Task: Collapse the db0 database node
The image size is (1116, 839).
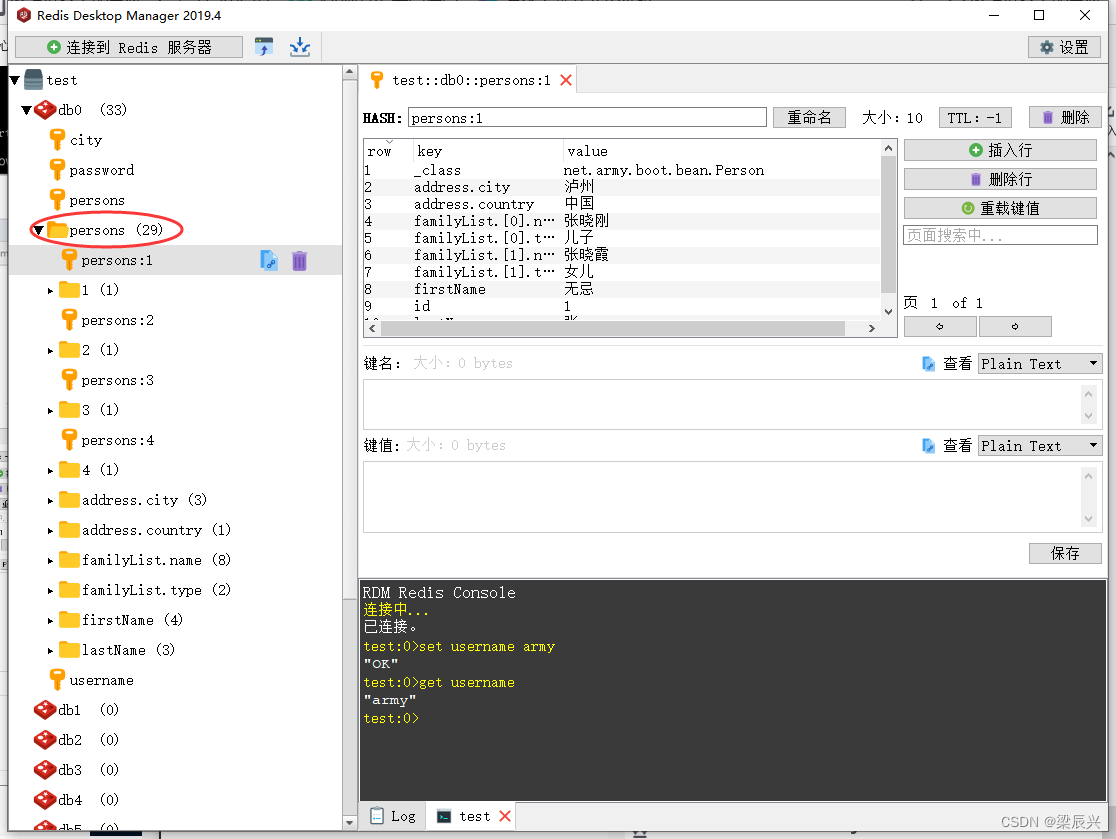Action: 26,110
